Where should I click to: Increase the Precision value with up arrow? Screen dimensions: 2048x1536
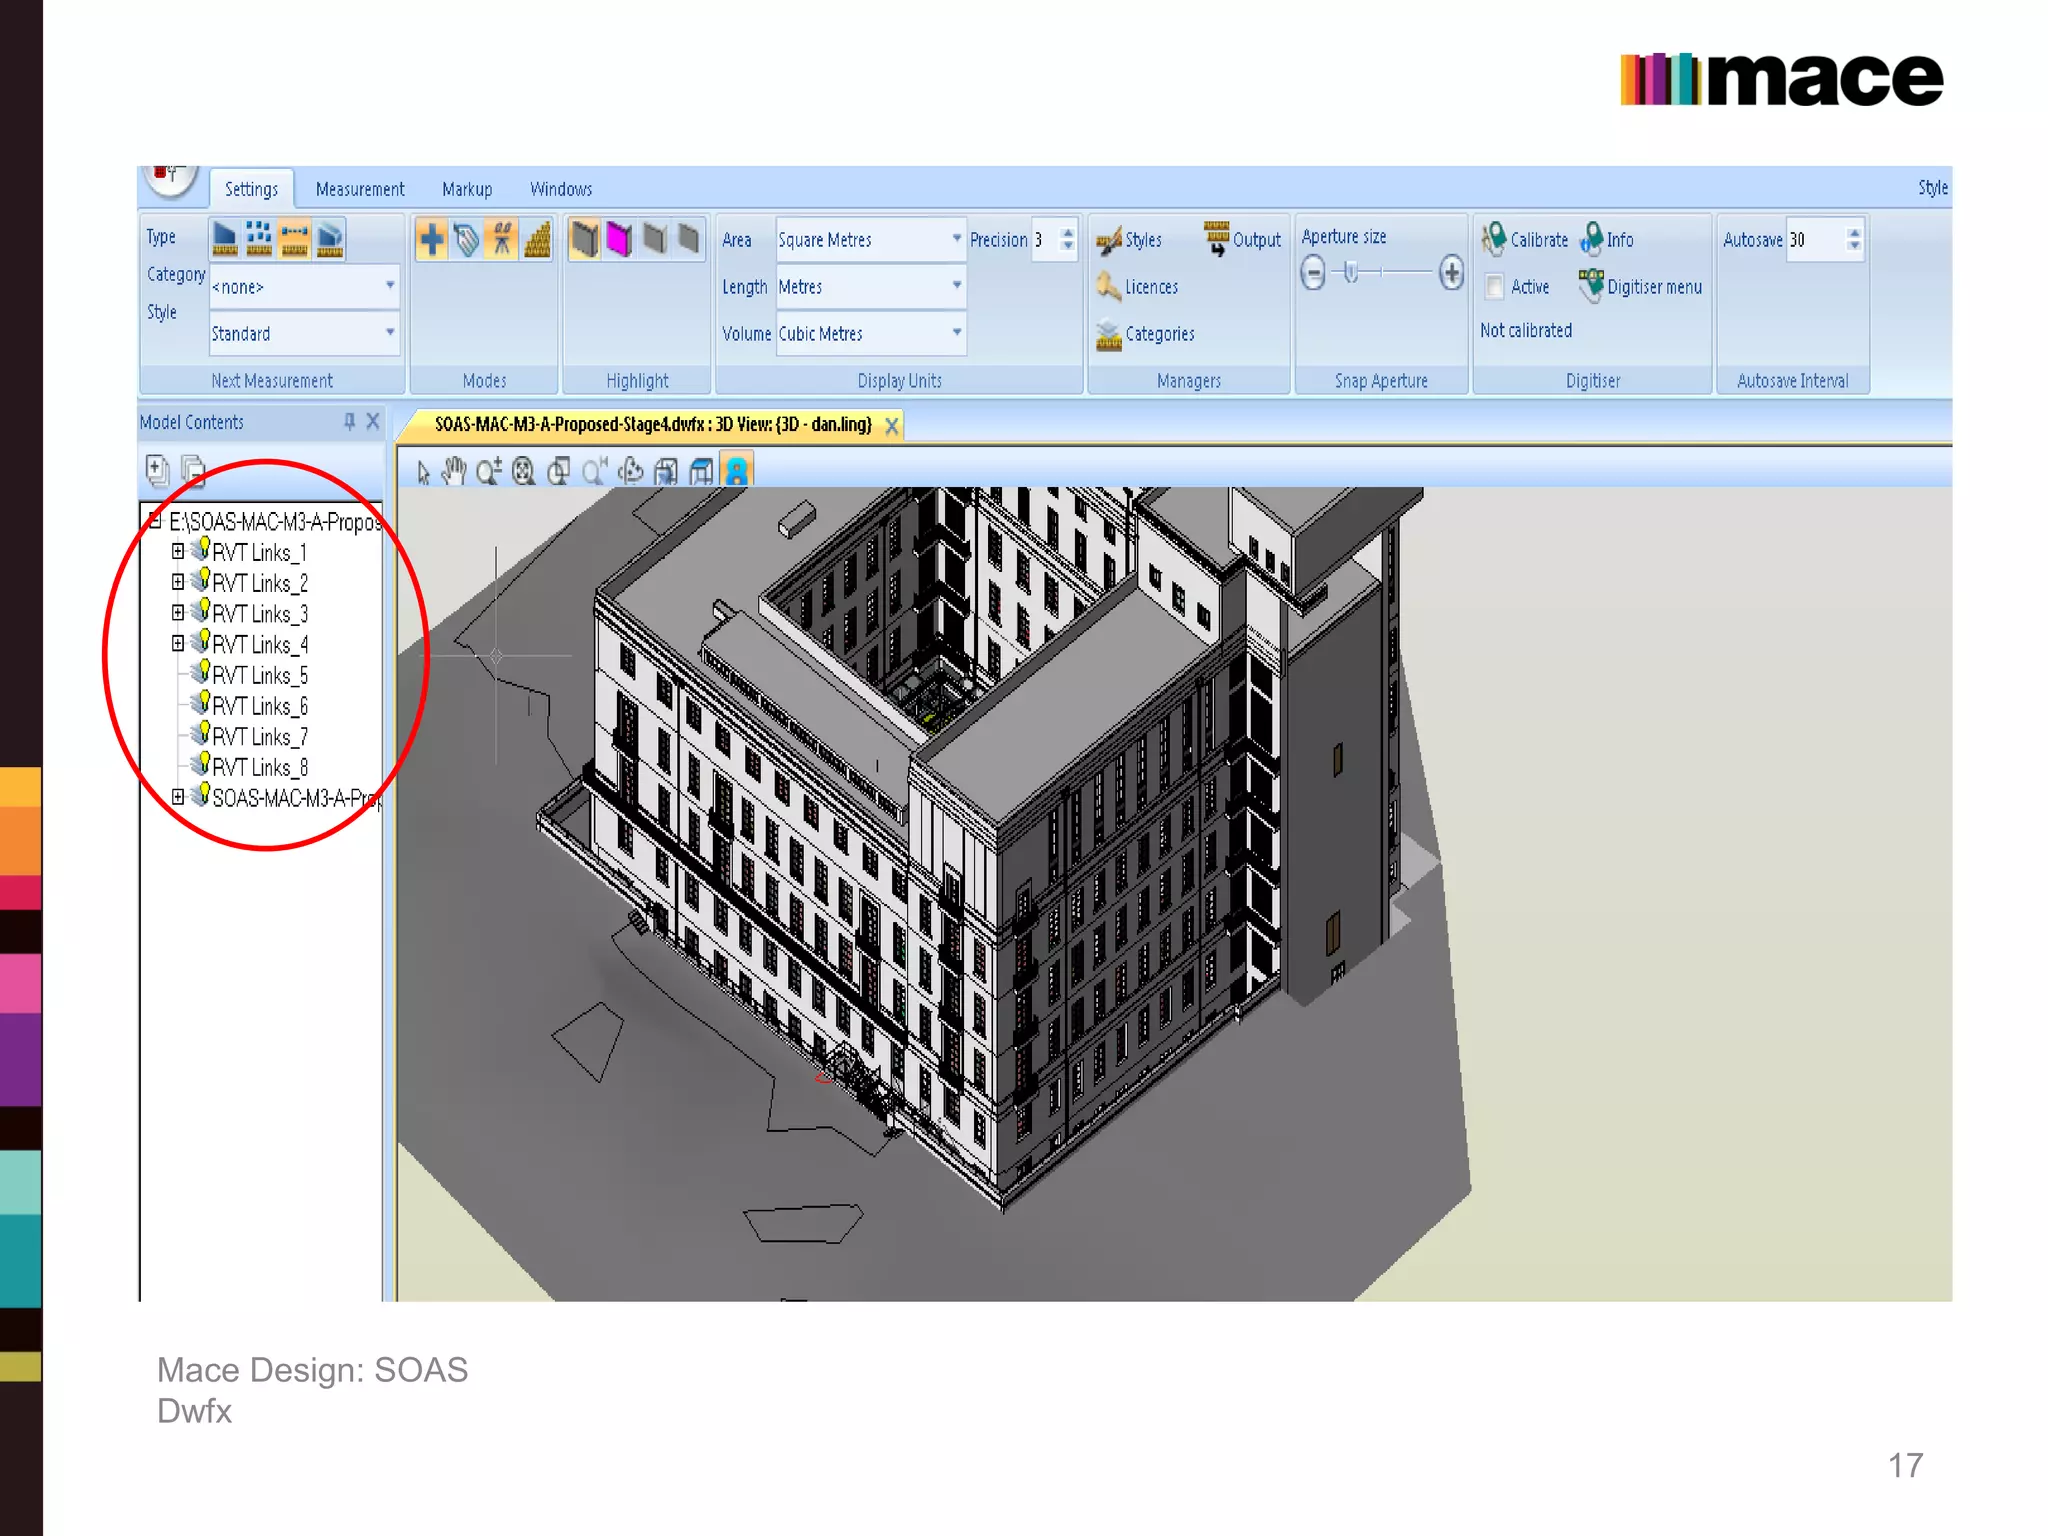tap(1068, 232)
